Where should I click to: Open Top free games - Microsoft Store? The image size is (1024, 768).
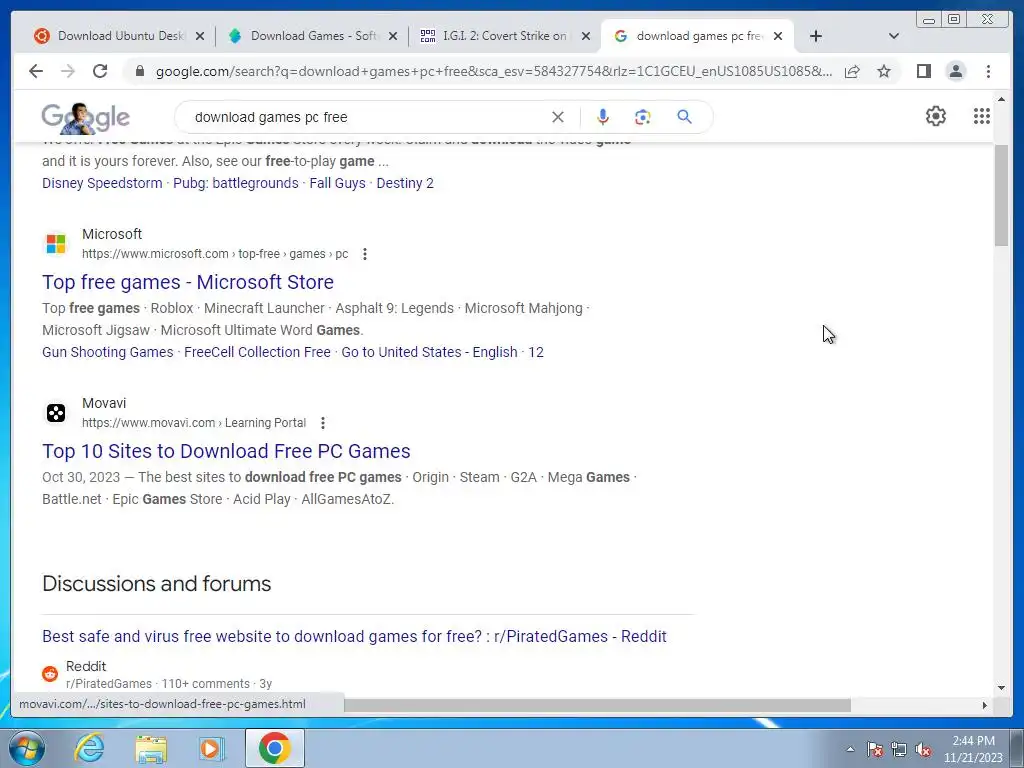(188, 282)
